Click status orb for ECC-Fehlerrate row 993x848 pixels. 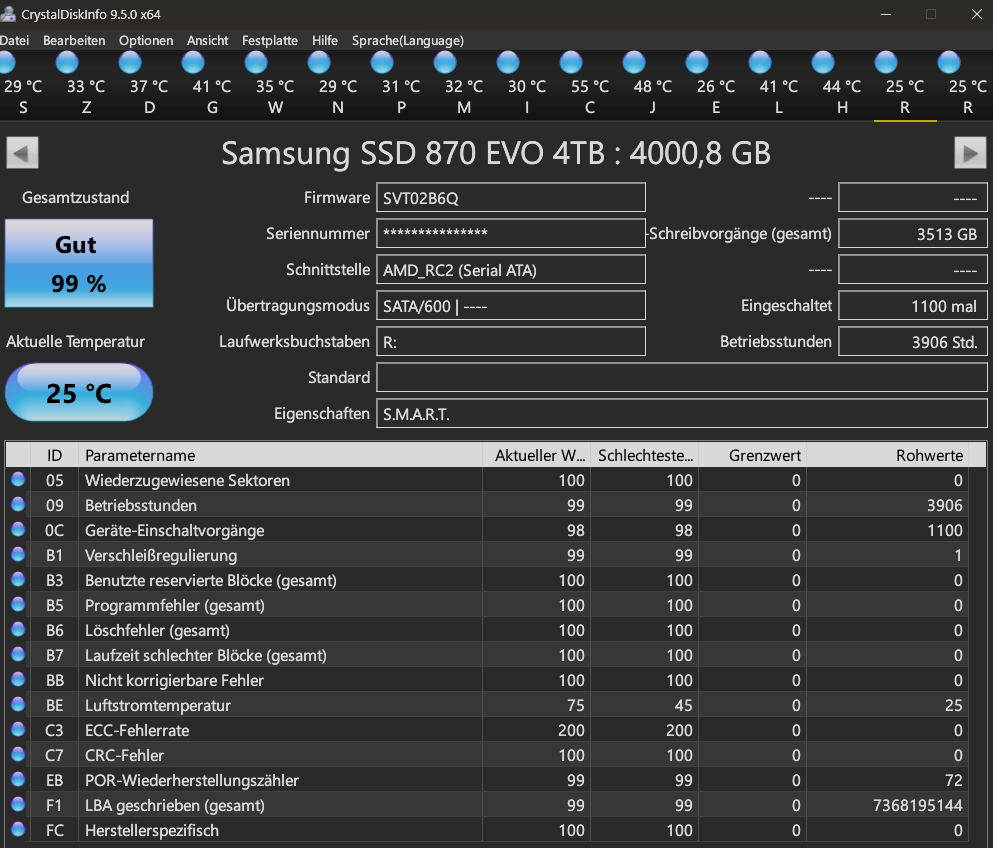tap(18, 730)
